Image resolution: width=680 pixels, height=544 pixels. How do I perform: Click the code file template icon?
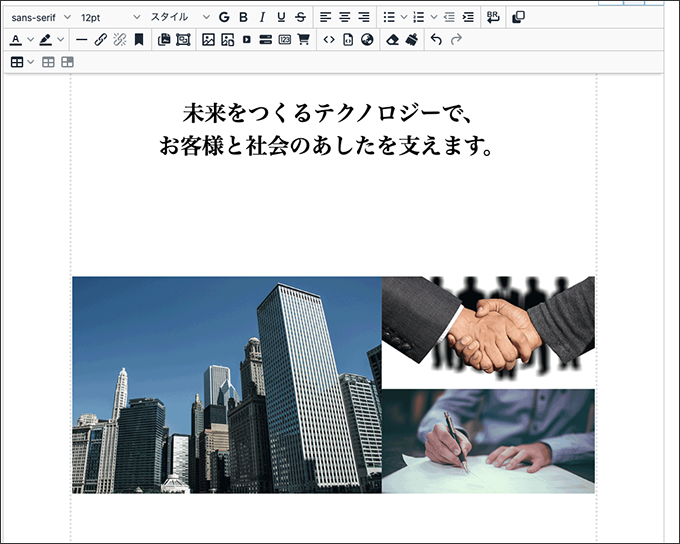tap(348, 40)
